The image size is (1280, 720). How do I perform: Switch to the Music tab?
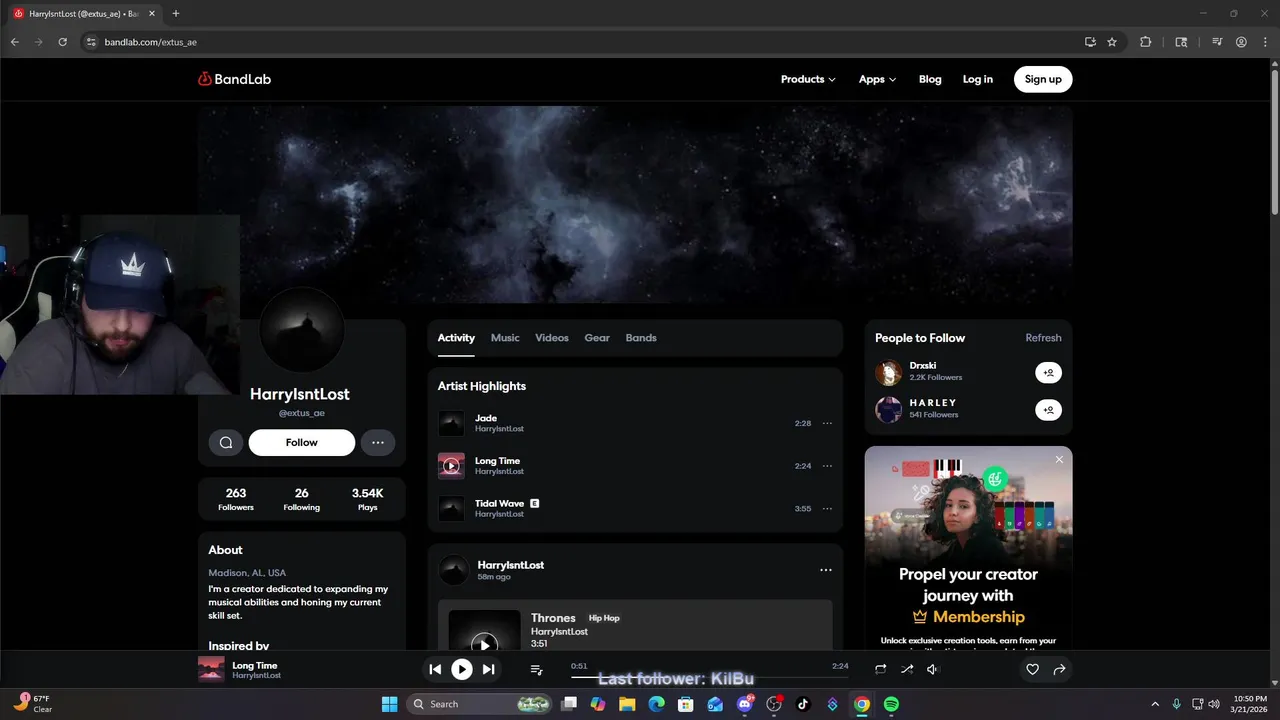coord(505,338)
